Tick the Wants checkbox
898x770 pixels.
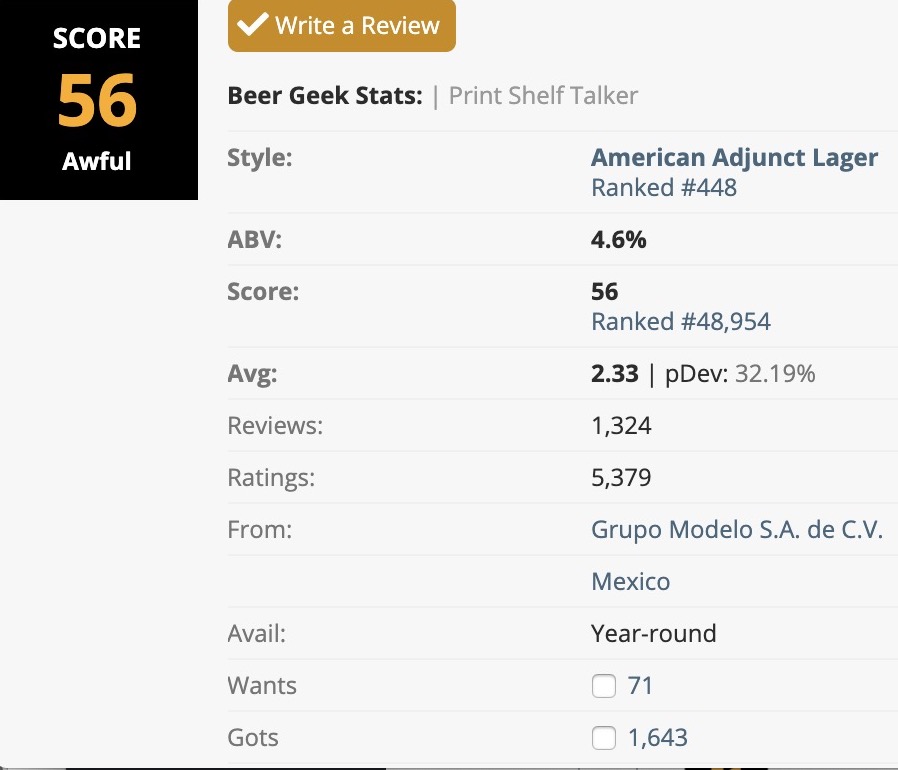click(x=604, y=686)
